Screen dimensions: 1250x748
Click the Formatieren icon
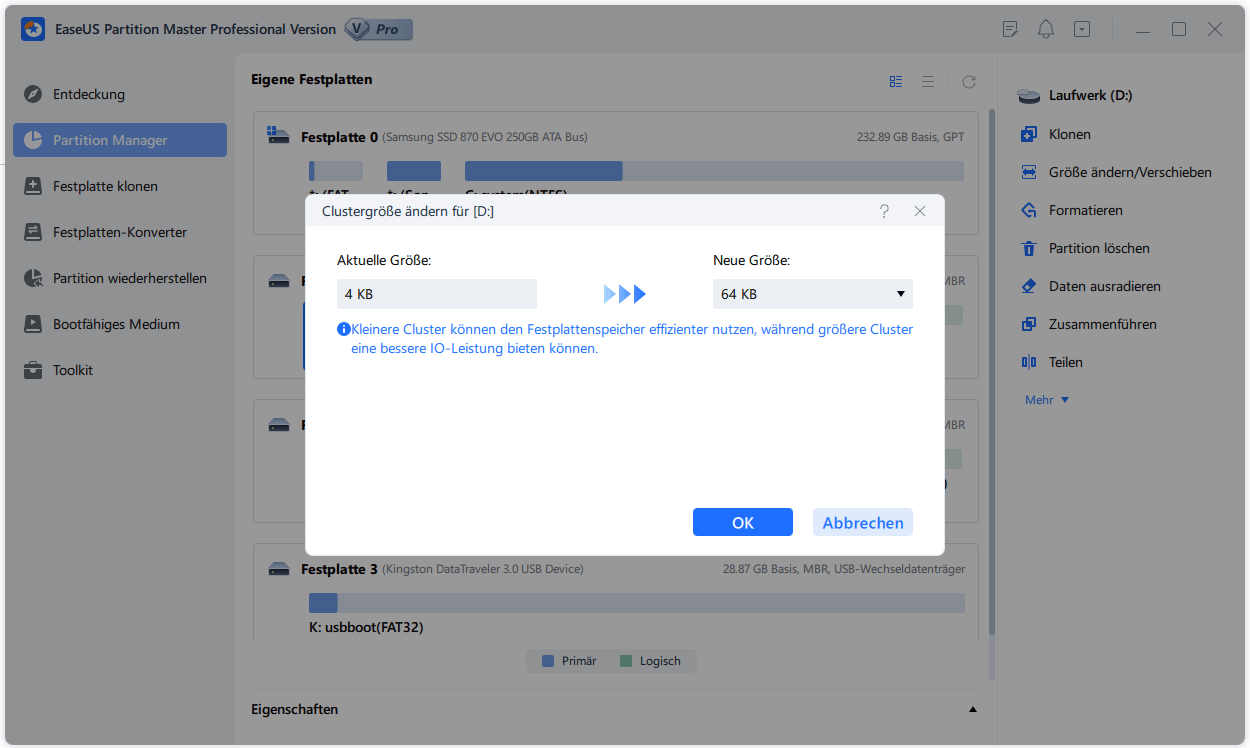point(1028,210)
